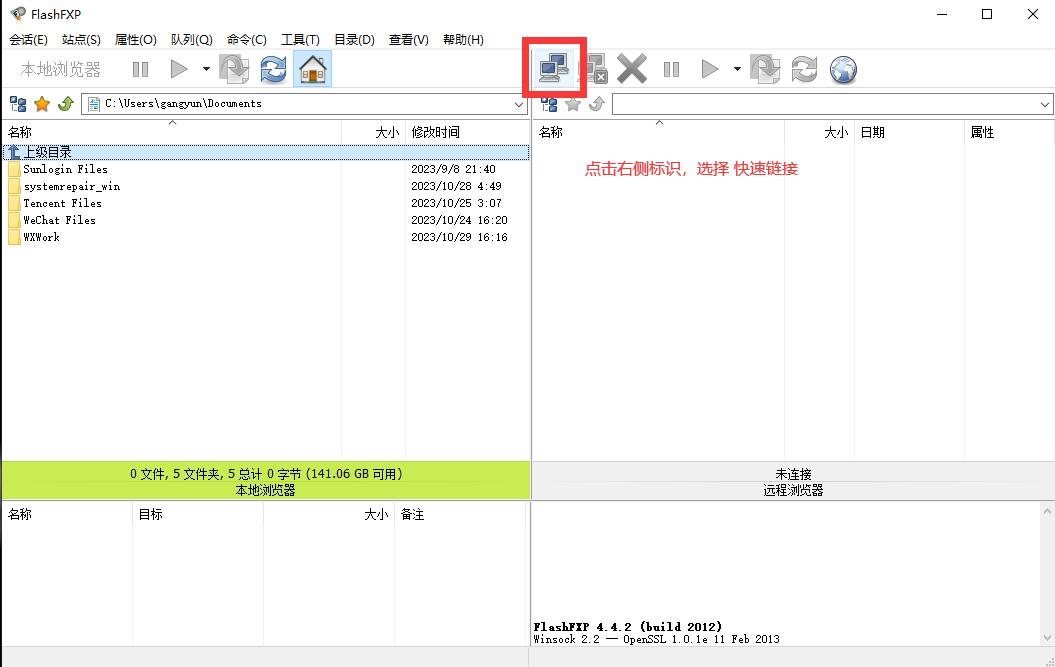The image size is (1055, 667).
Task: Click queue 目标 column header
Action: (198, 514)
